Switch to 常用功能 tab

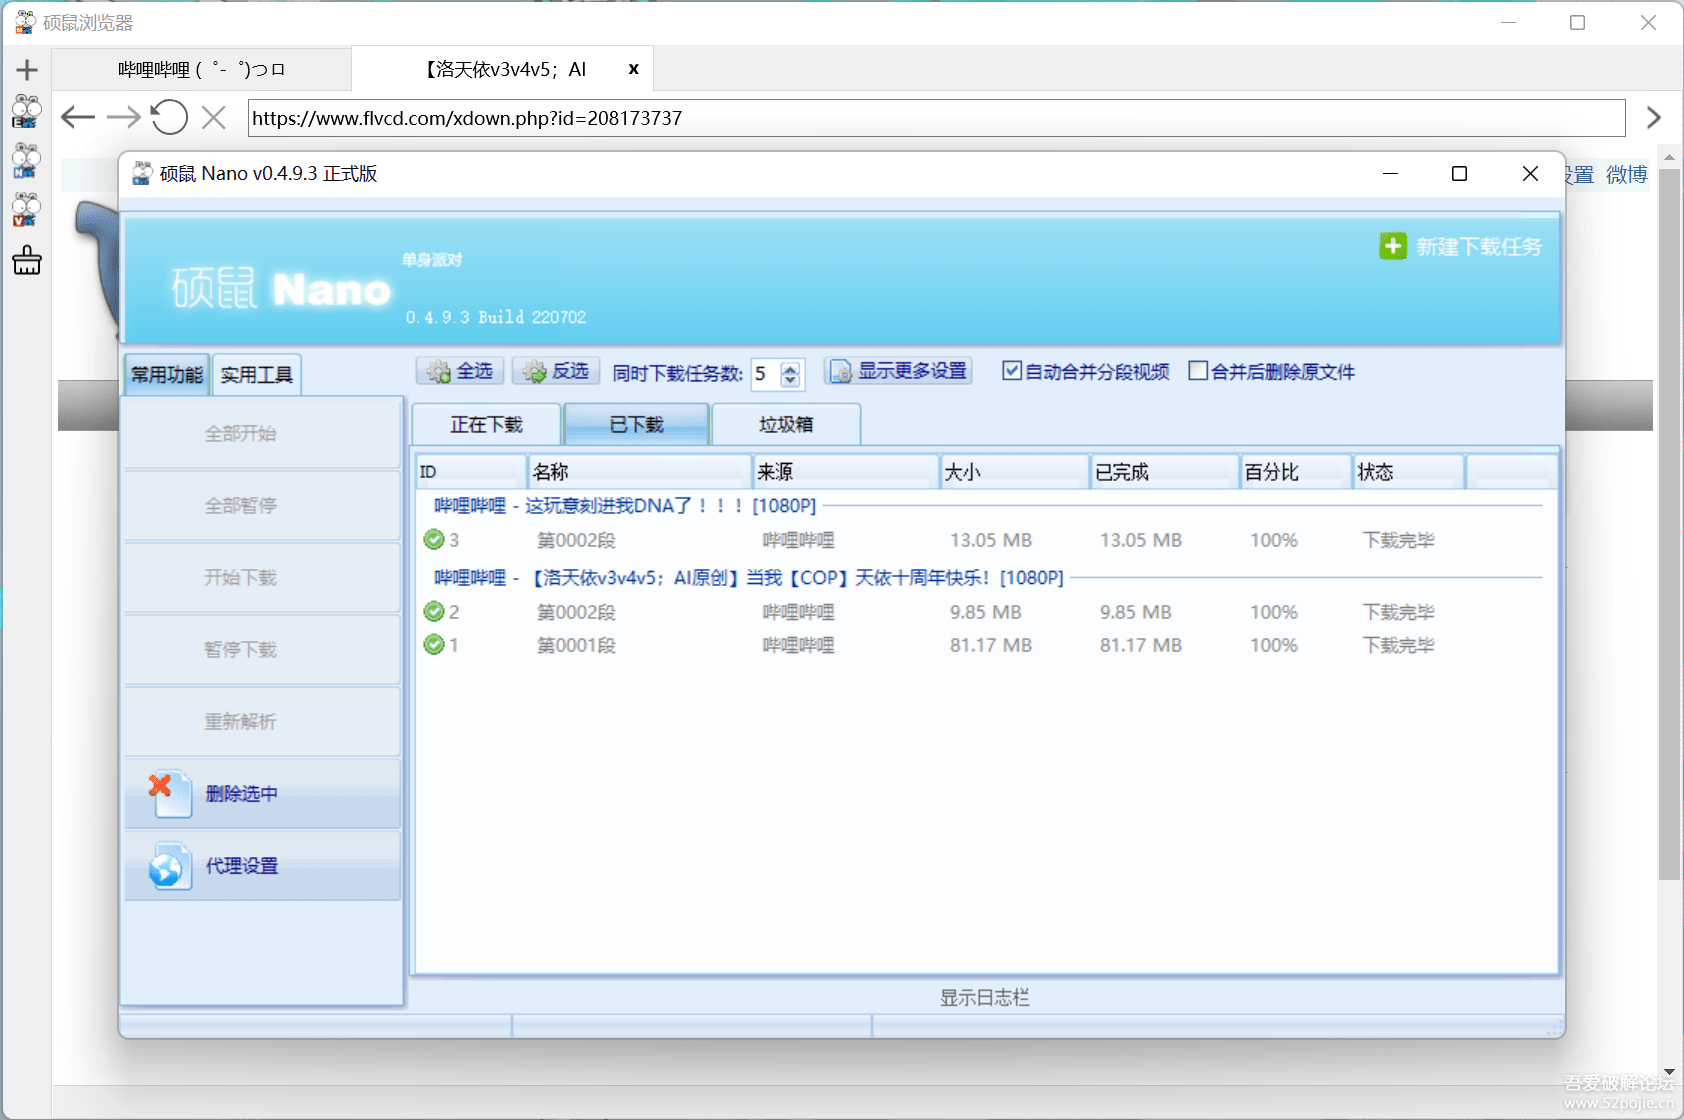pos(167,375)
